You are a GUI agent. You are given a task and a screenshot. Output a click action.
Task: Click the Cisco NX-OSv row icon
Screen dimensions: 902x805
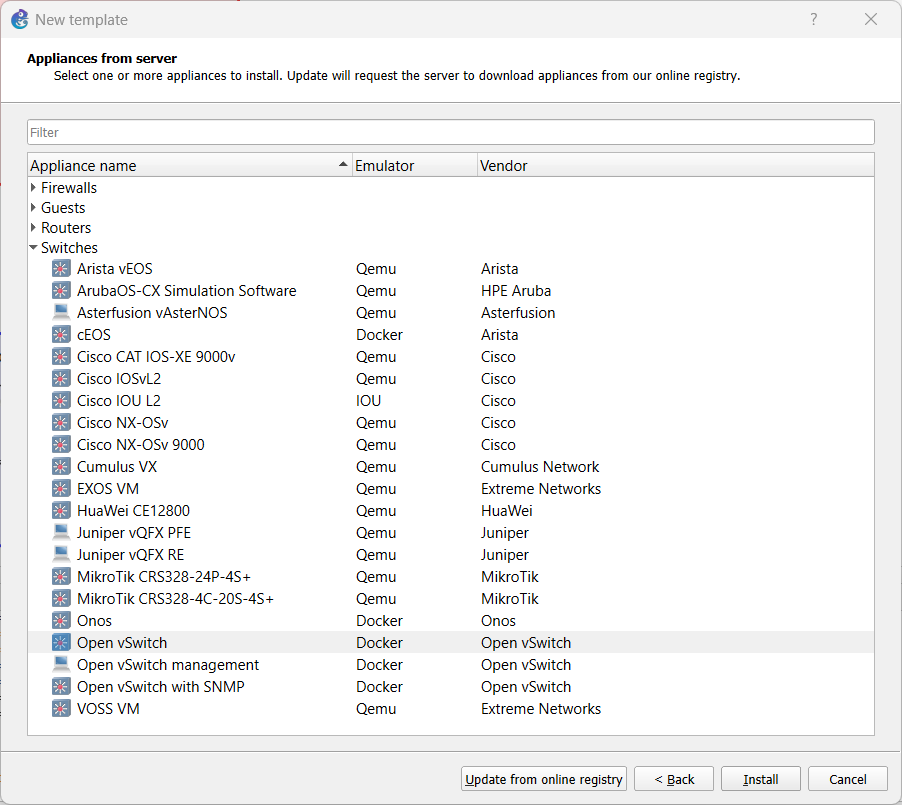point(61,422)
